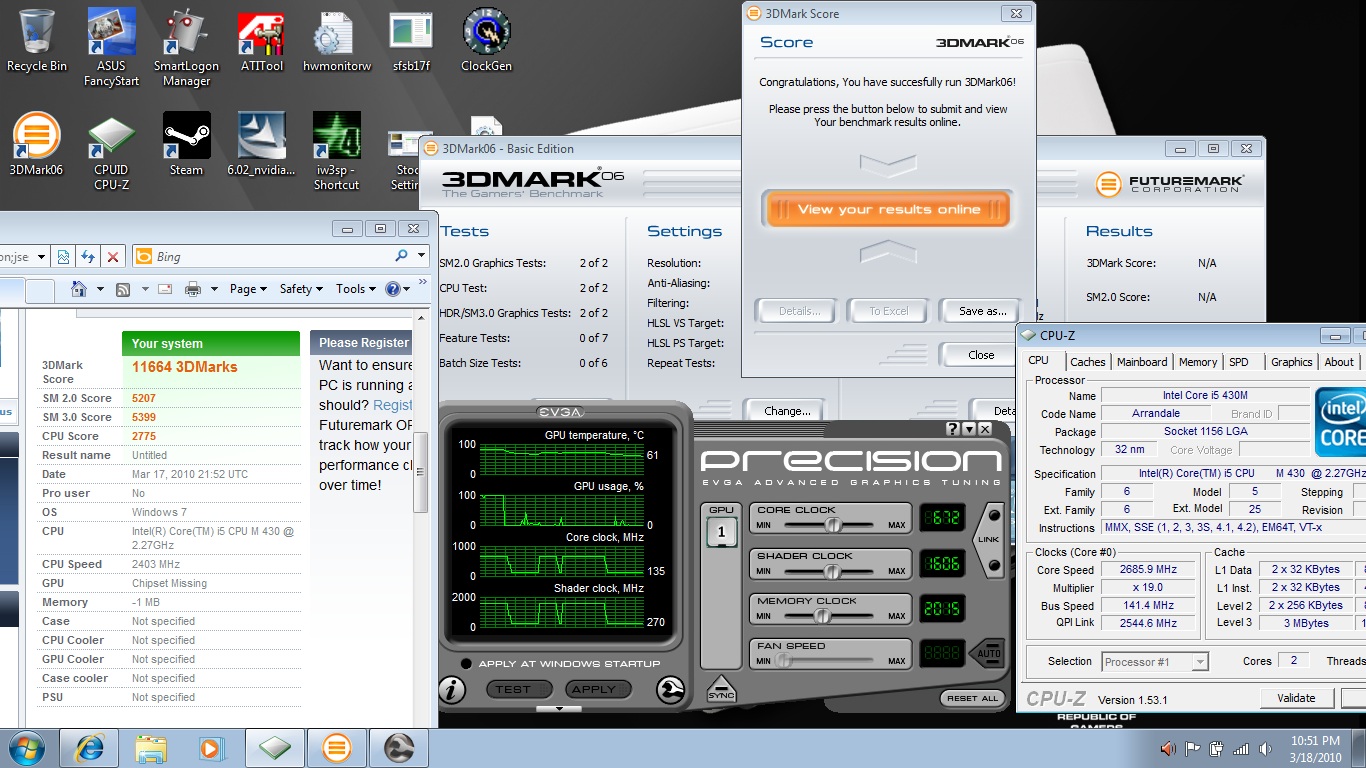Switch to CPU-Z SPD tab
Screen dimensions: 1366x768
(1238, 362)
